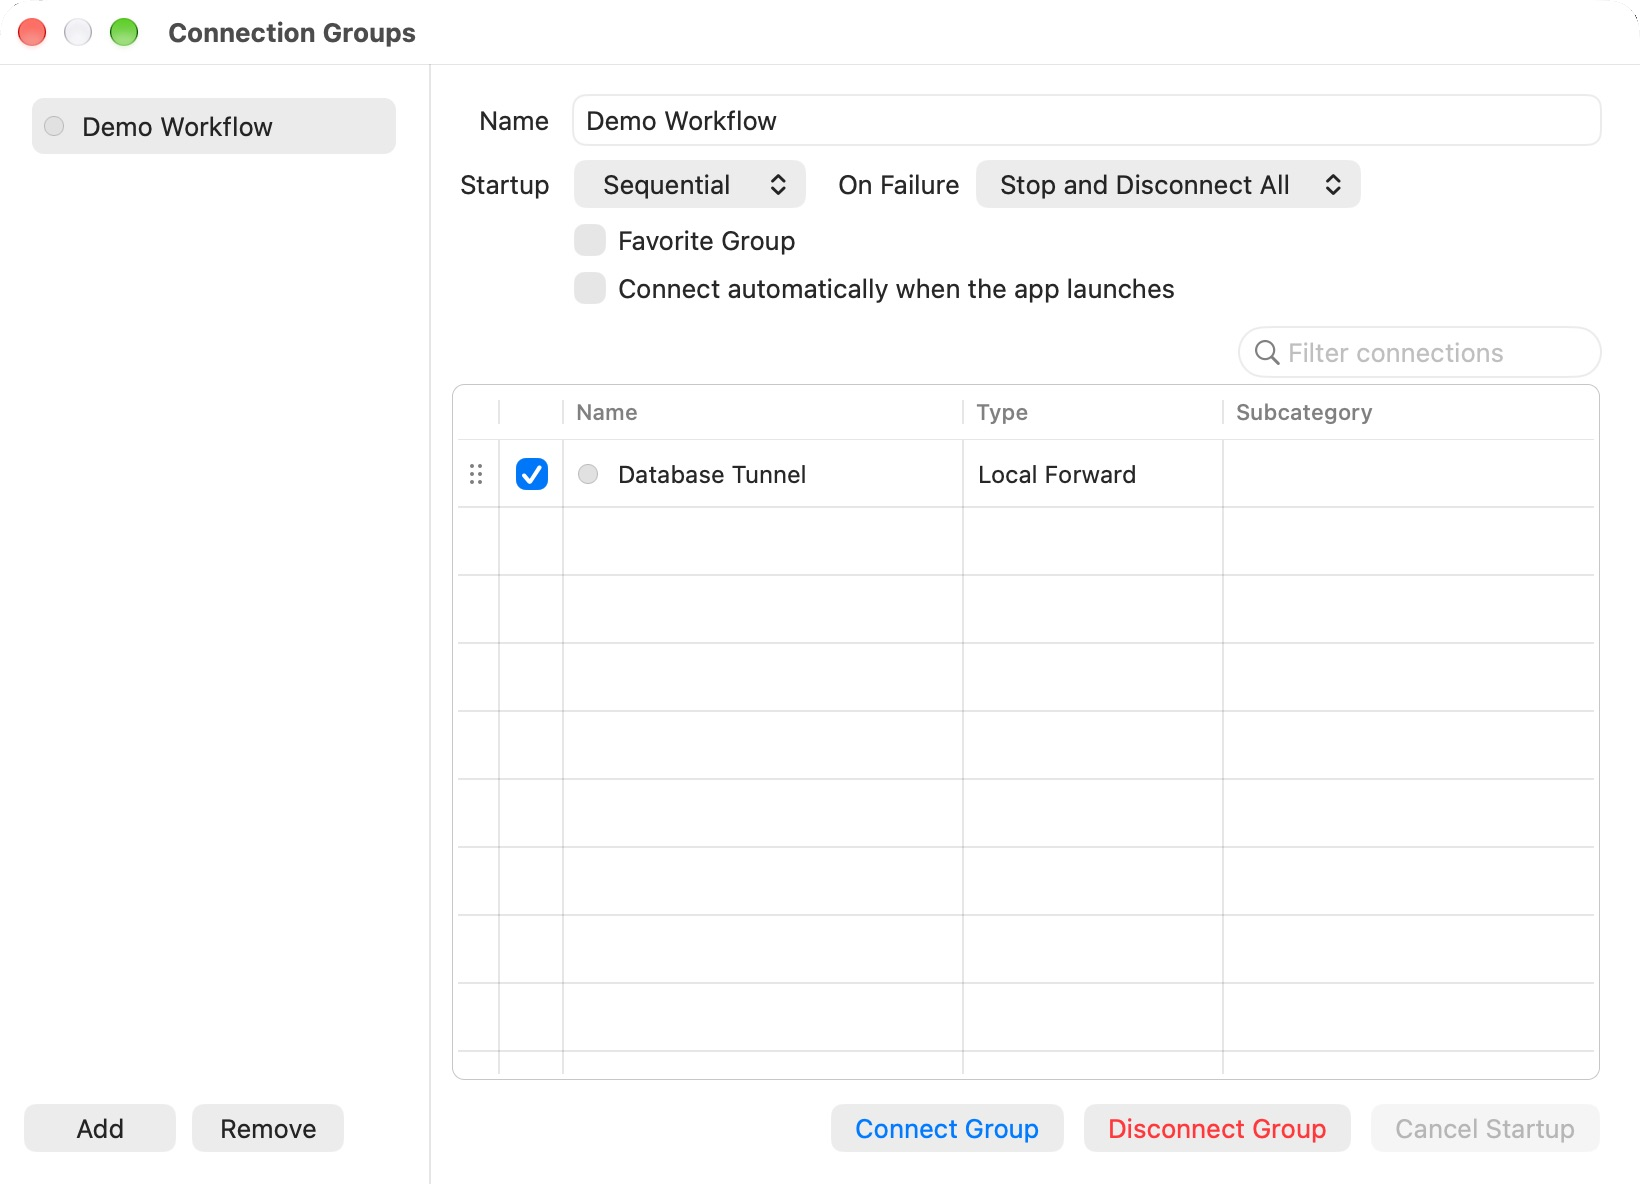Uncheck the Database Tunnel checkbox

click(532, 474)
